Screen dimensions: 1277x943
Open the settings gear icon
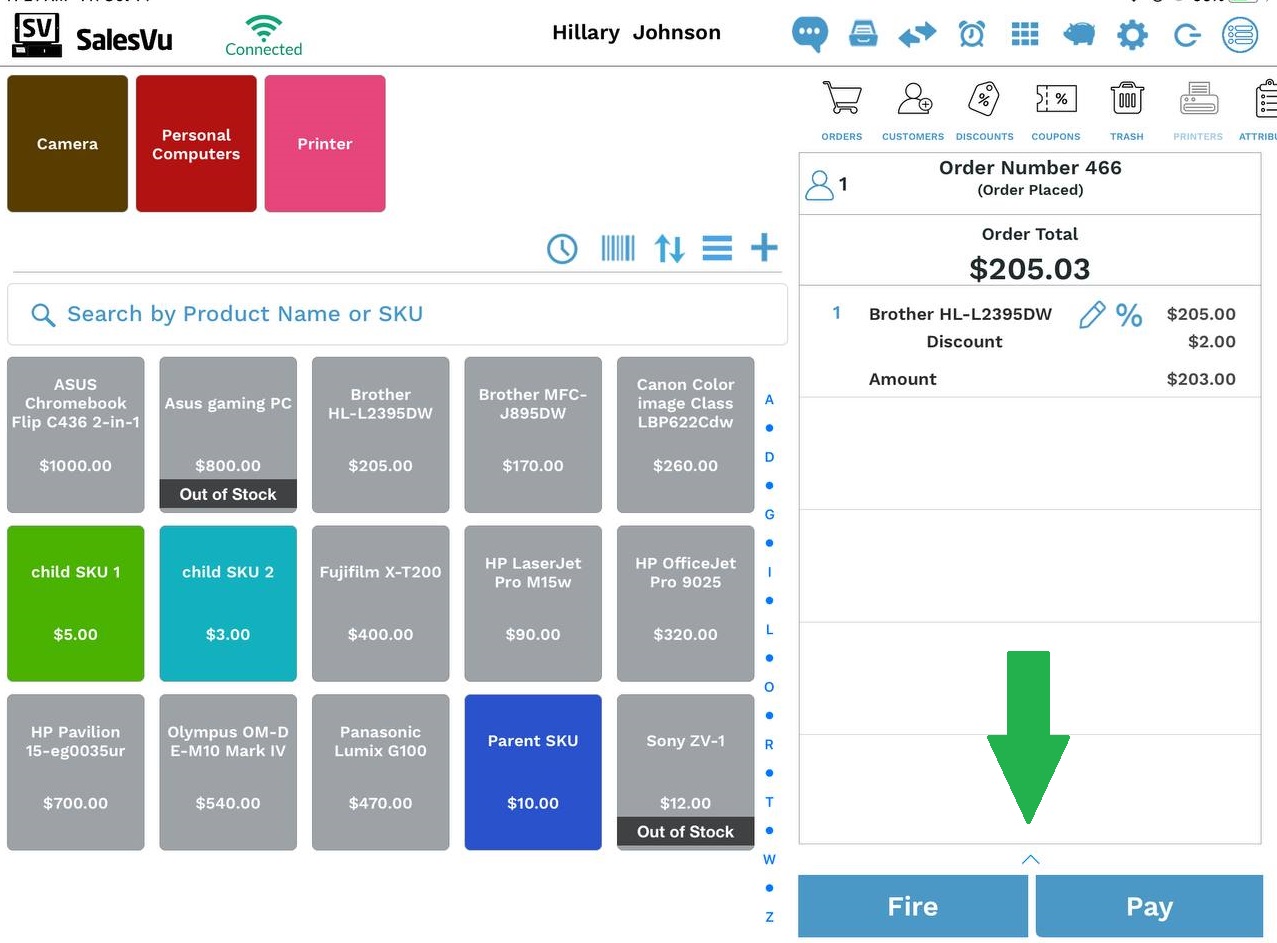(1132, 35)
